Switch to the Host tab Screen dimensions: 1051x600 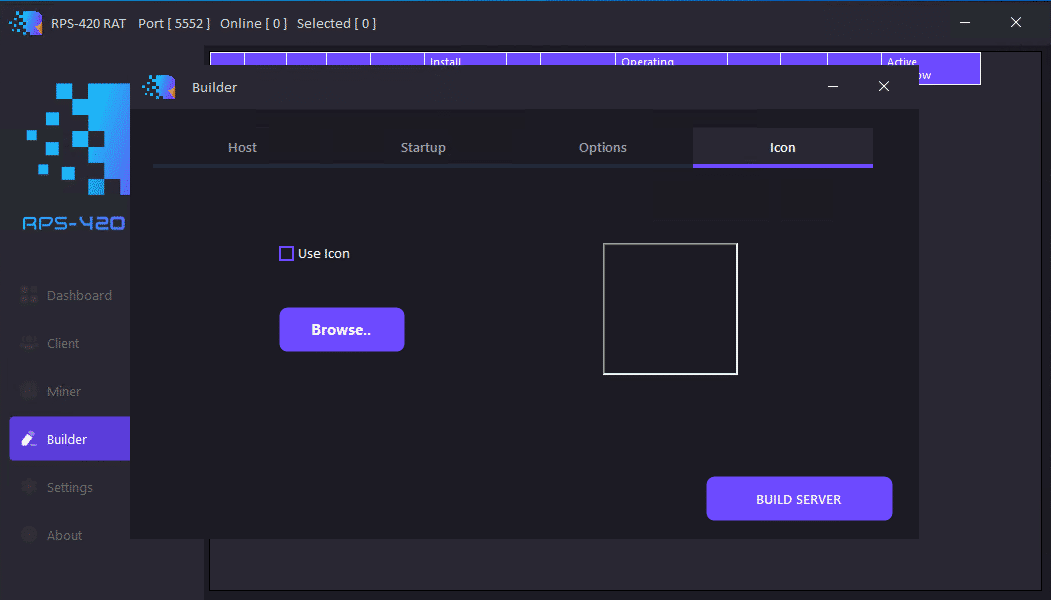tap(242, 148)
